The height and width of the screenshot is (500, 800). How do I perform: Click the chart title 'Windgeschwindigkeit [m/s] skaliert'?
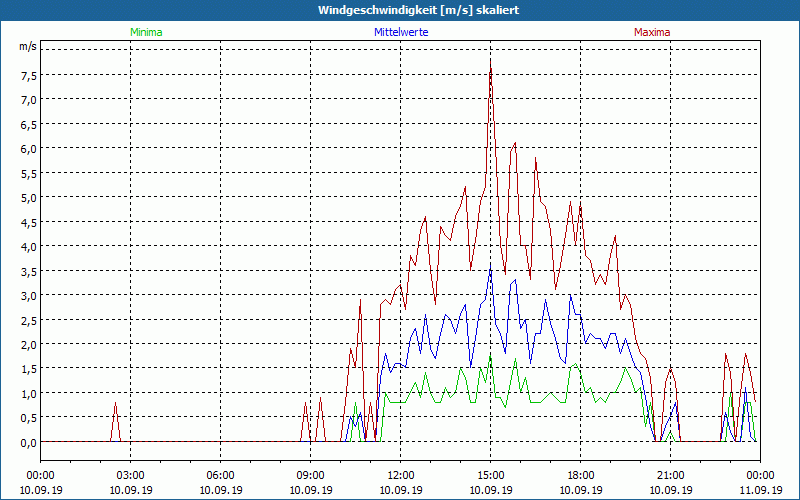pyautogui.click(x=418, y=10)
